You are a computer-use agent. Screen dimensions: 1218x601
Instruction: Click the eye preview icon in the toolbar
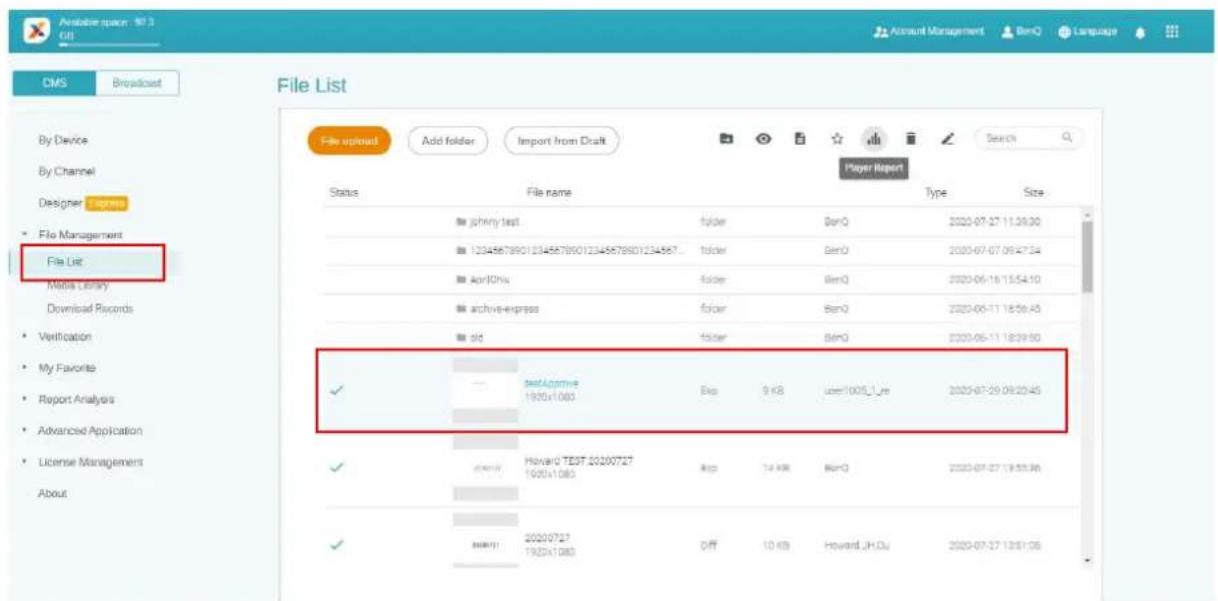click(763, 140)
